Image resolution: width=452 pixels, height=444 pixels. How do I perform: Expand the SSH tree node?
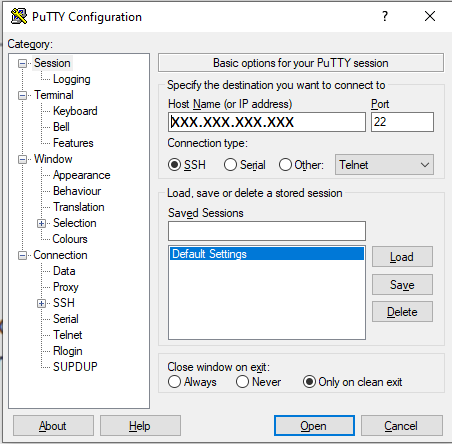click(x=41, y=303)
